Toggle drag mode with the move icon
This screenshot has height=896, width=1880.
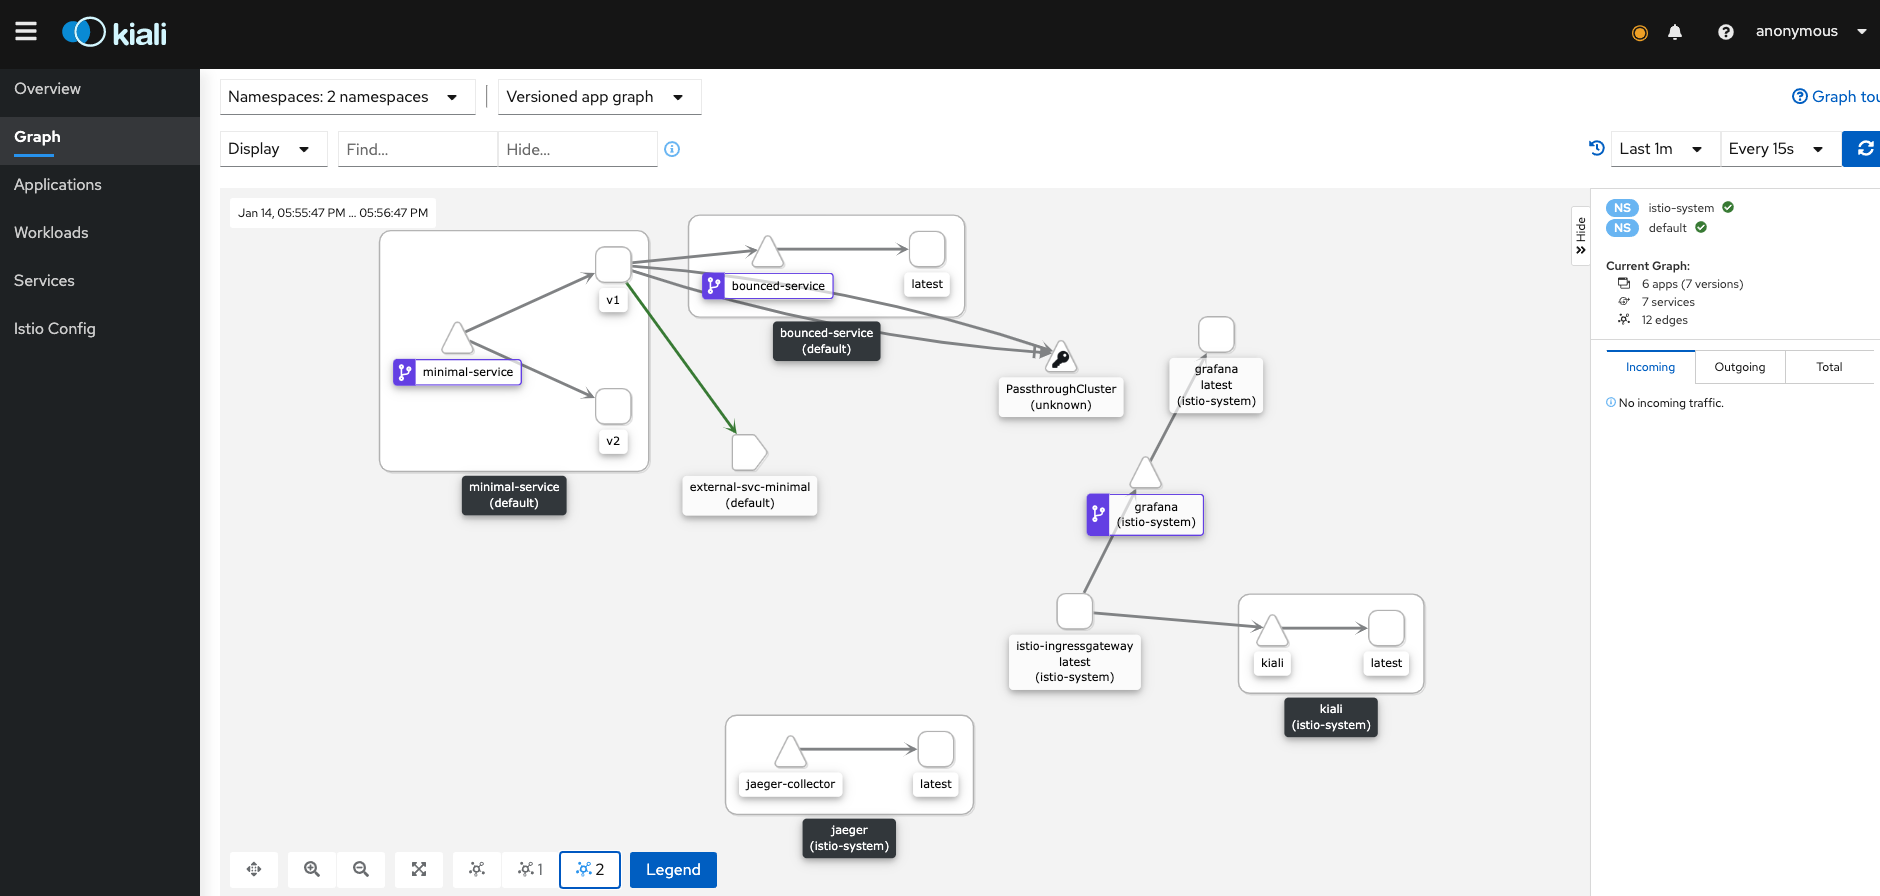point(254,869)
